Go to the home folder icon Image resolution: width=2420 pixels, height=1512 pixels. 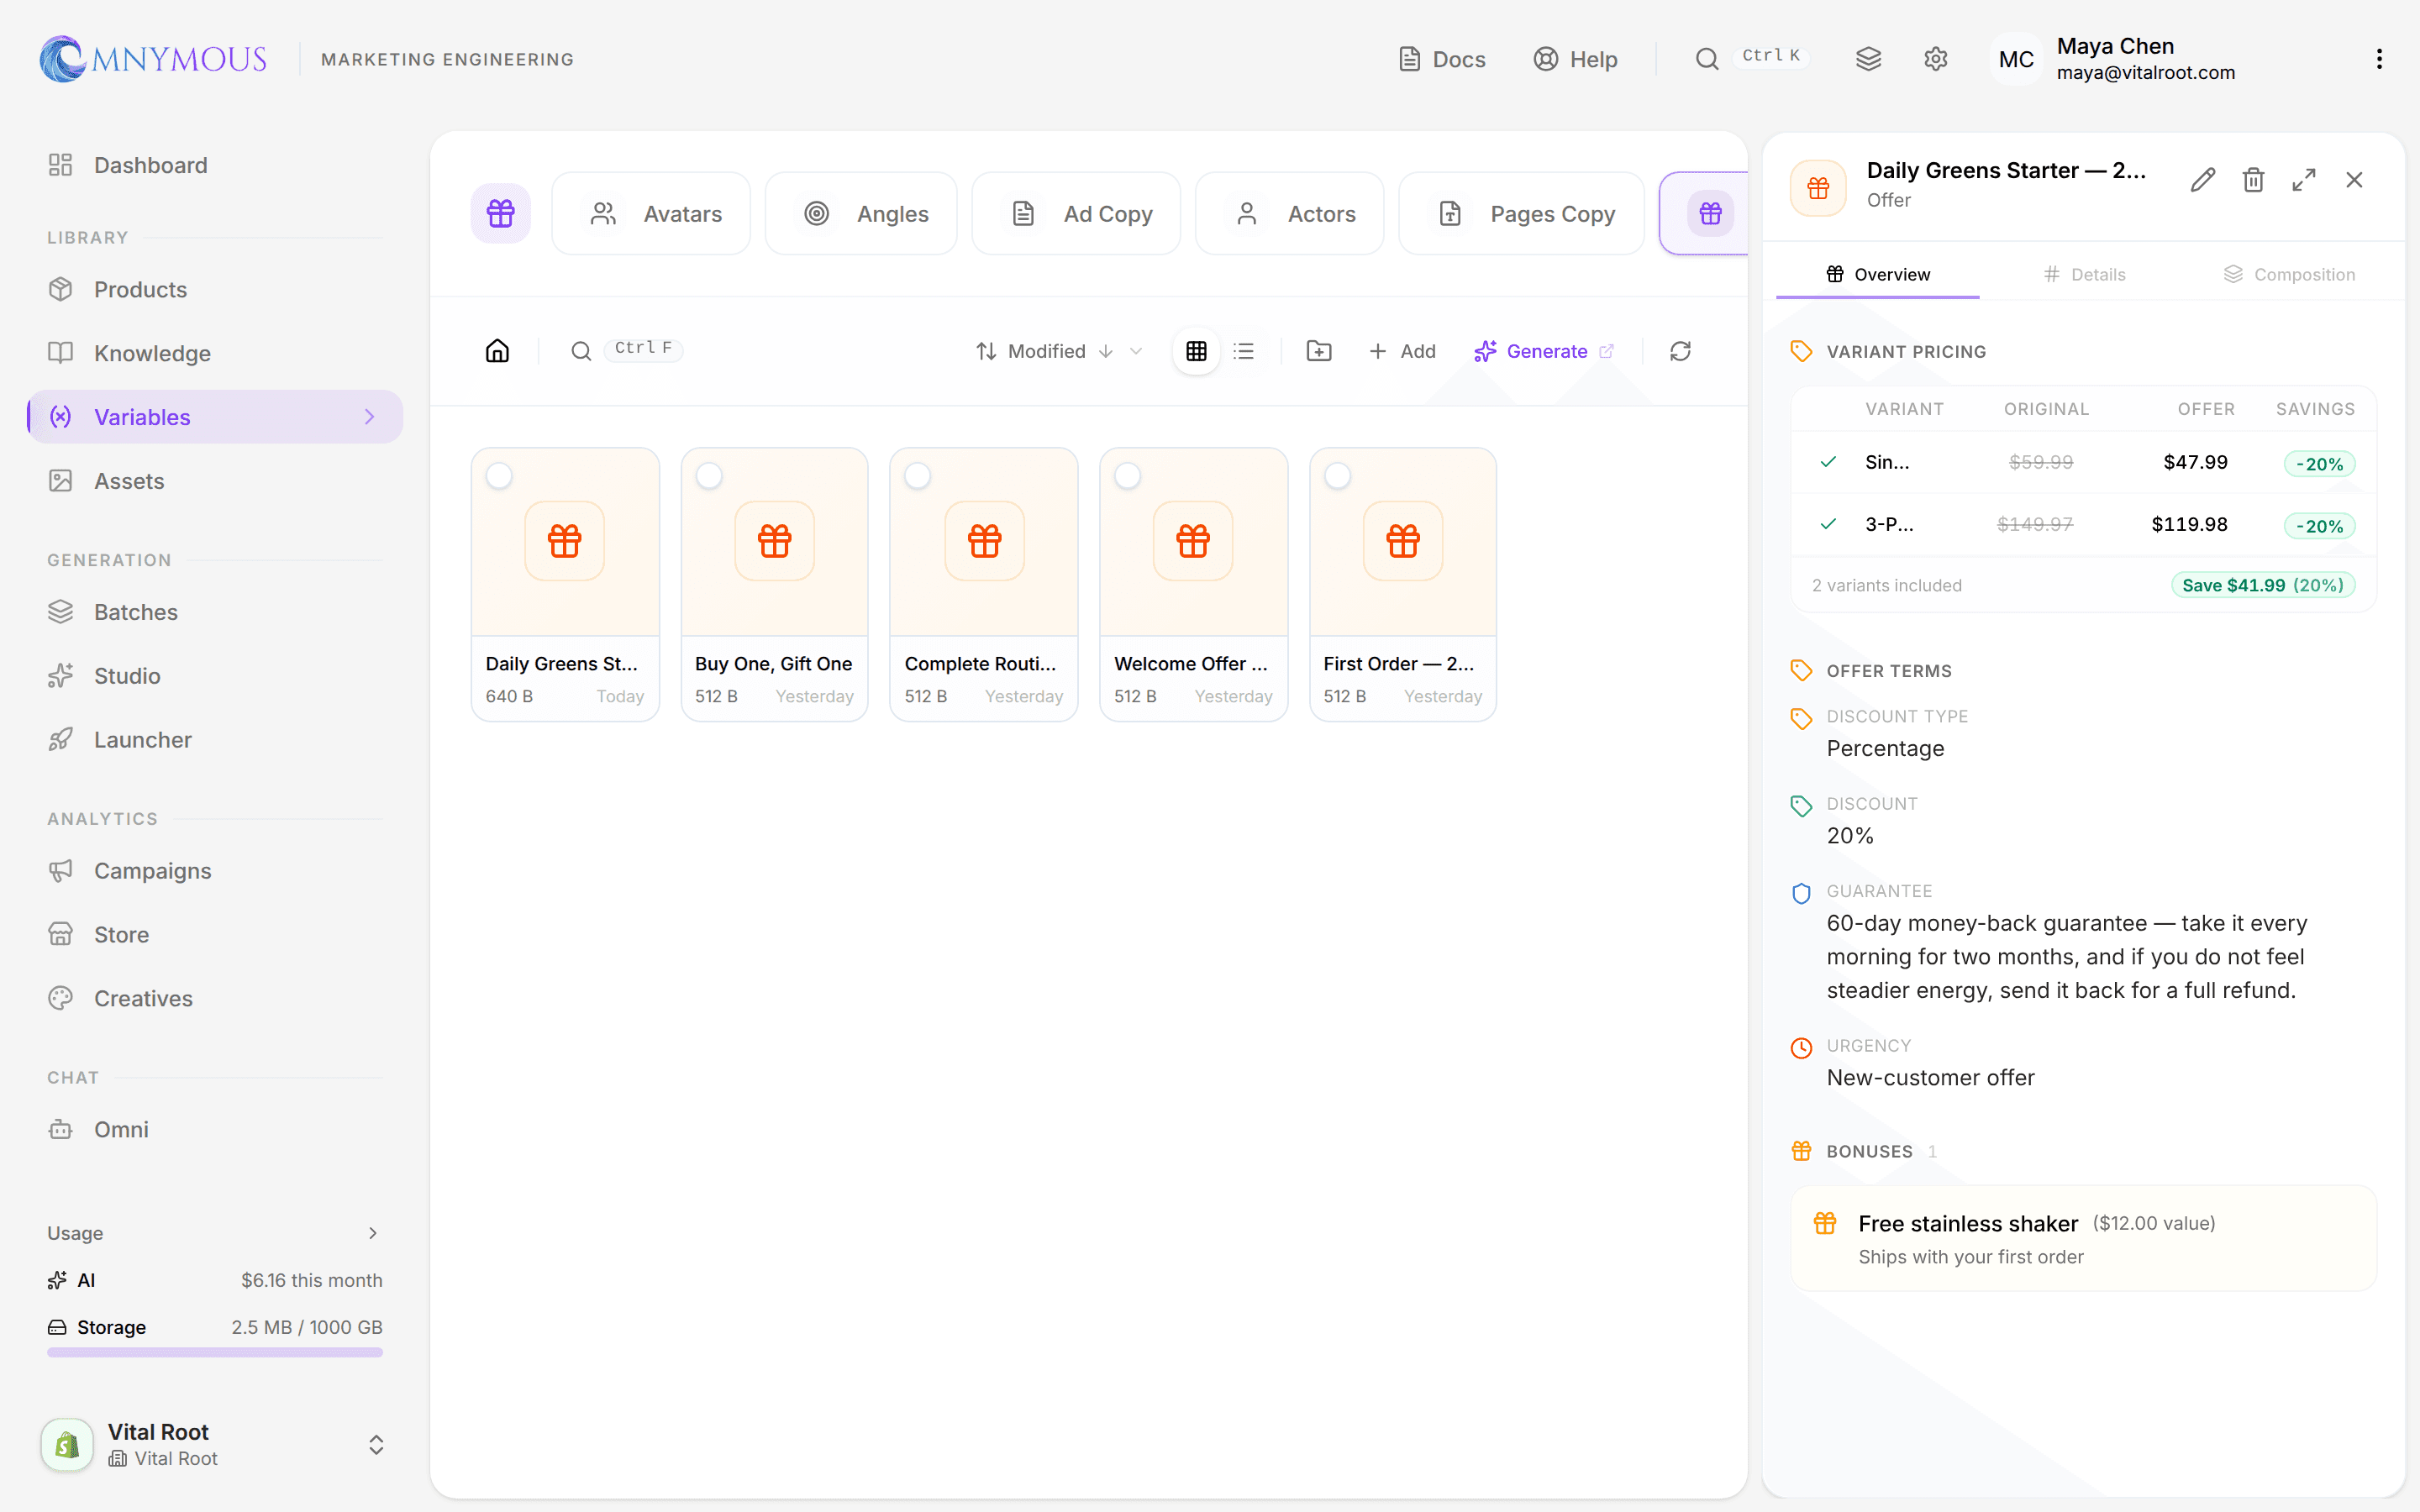497,351
